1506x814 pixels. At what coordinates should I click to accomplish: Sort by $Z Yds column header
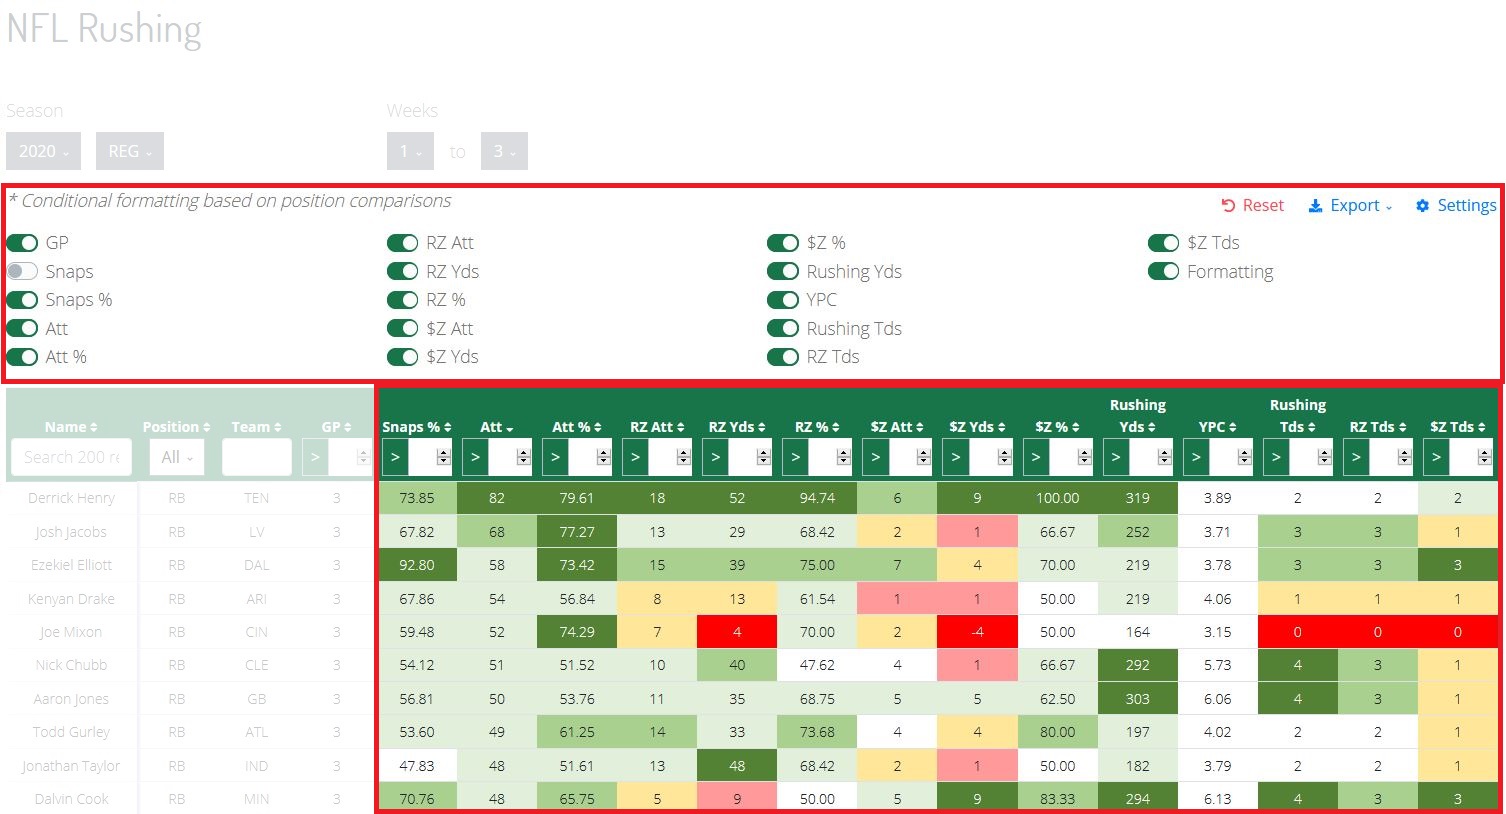[977, 427]
